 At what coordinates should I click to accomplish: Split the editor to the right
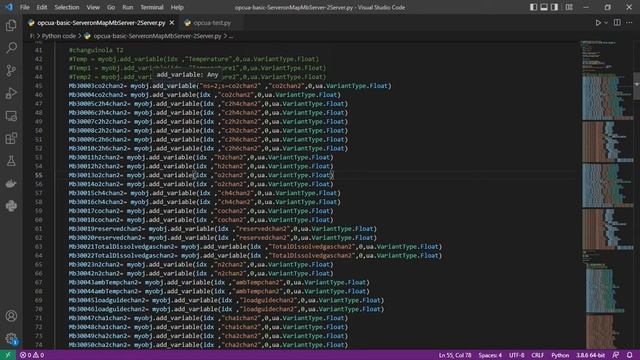click(x=617, y=23)
